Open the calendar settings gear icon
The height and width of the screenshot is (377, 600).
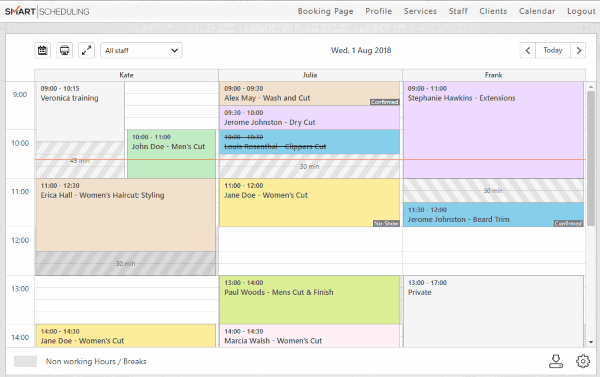click(x=583, y=361)
